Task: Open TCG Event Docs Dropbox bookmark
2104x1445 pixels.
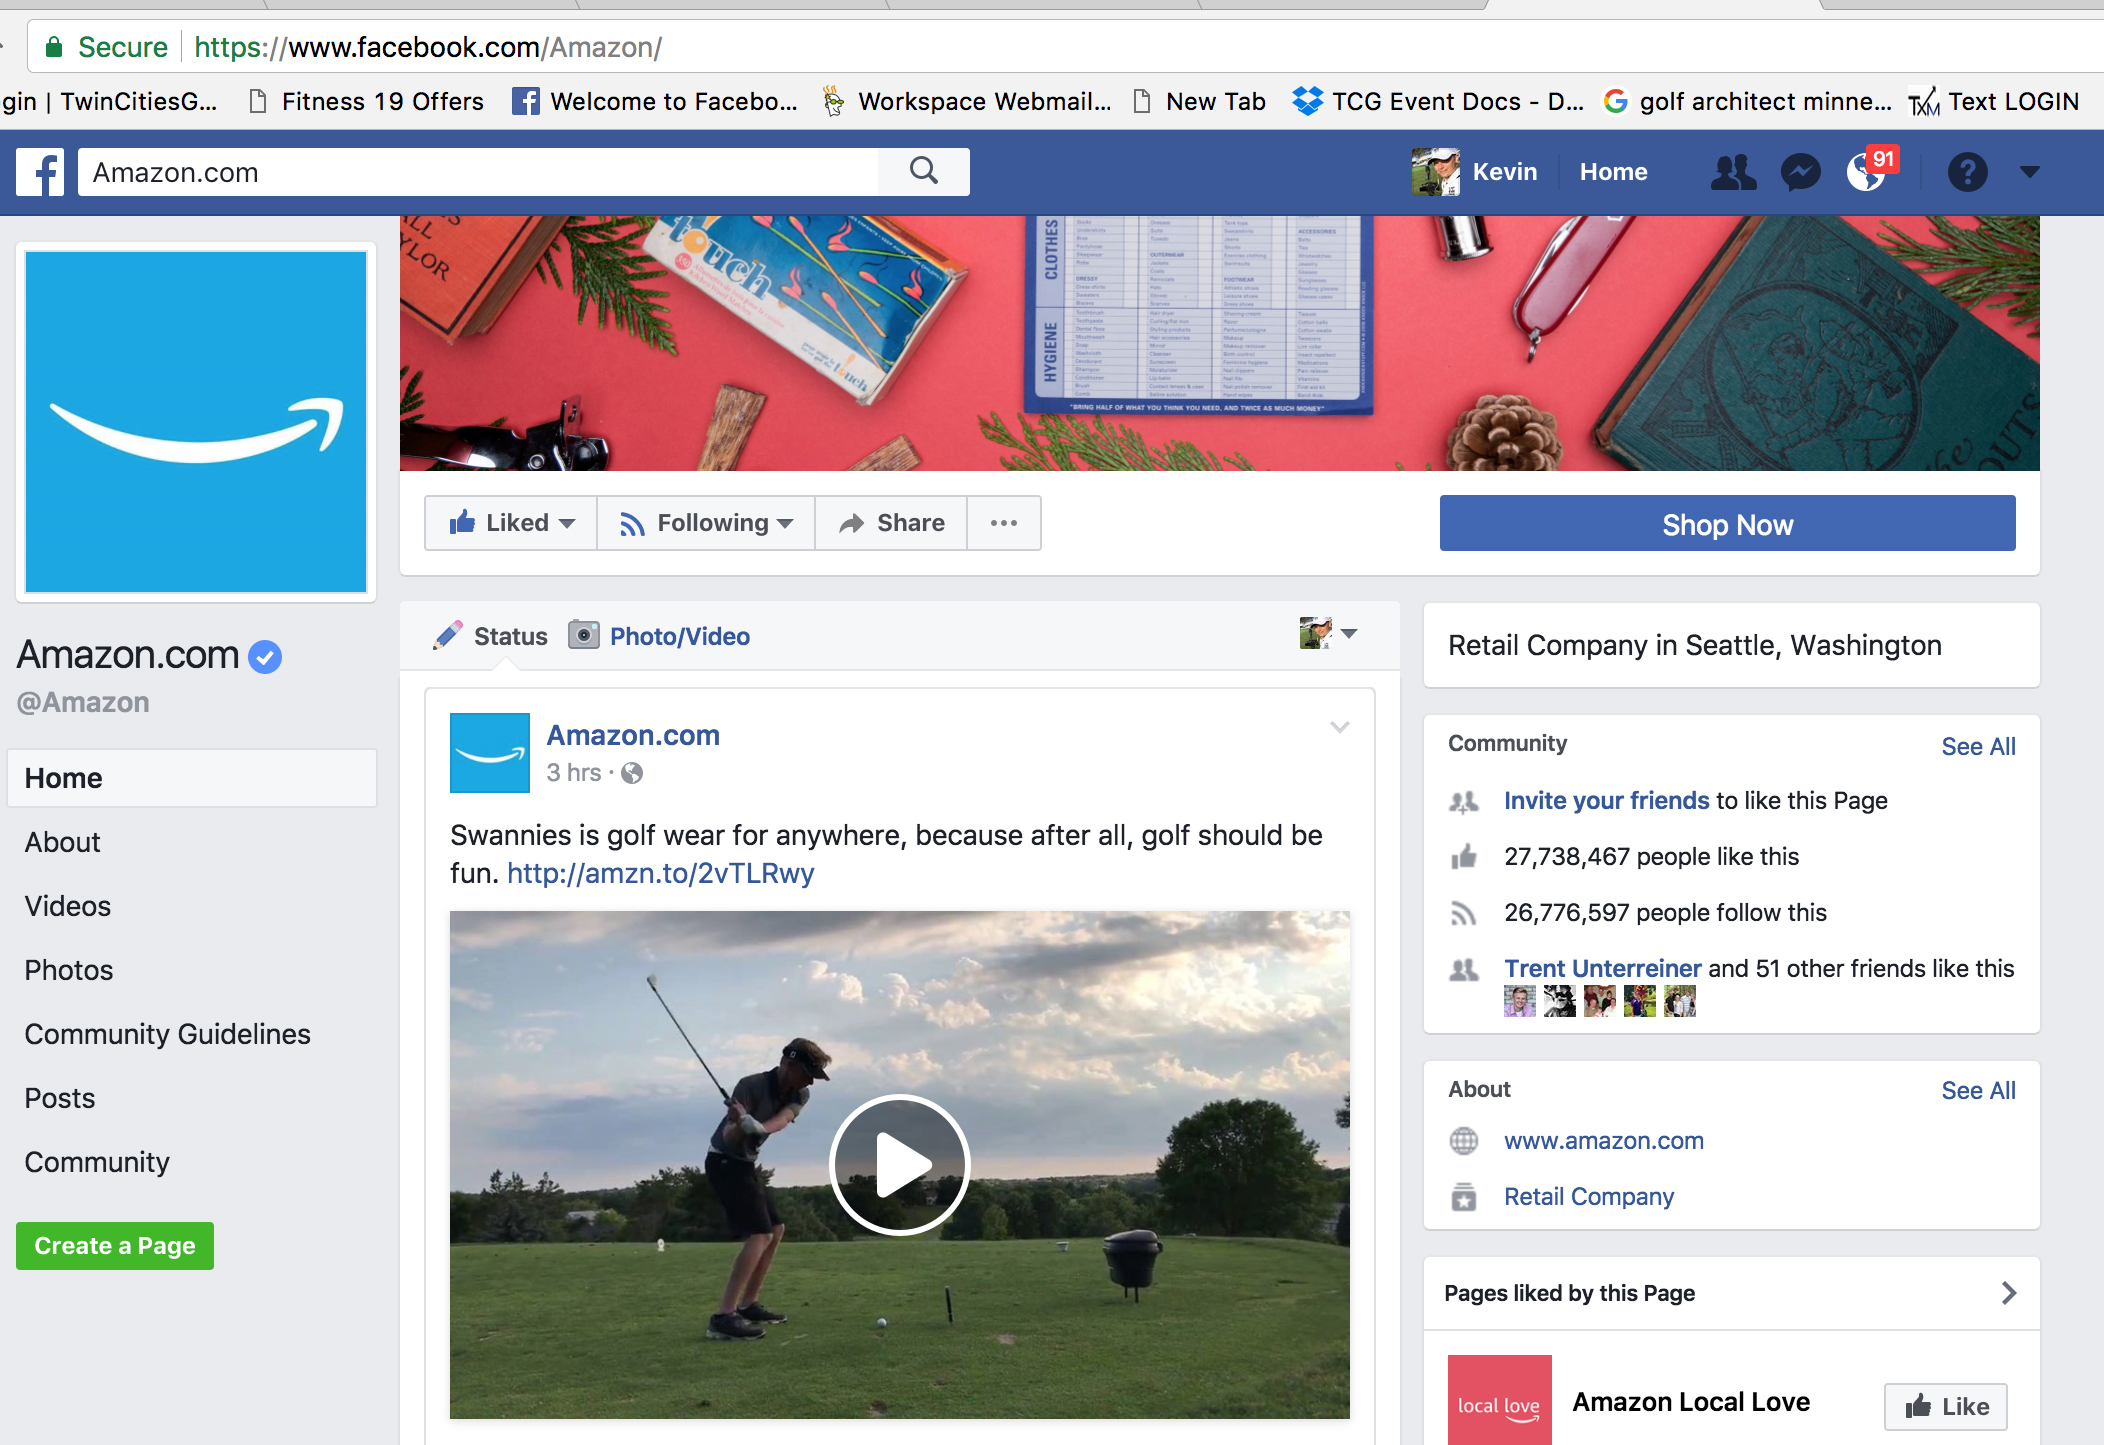Action: 1438,101
